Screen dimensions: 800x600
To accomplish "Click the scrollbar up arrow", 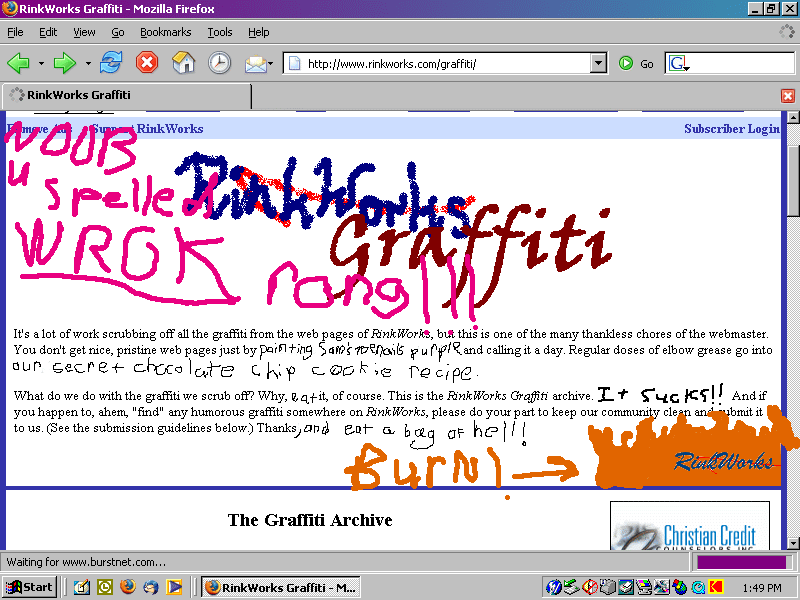I will pyautogui.click(x=793, y=117).
